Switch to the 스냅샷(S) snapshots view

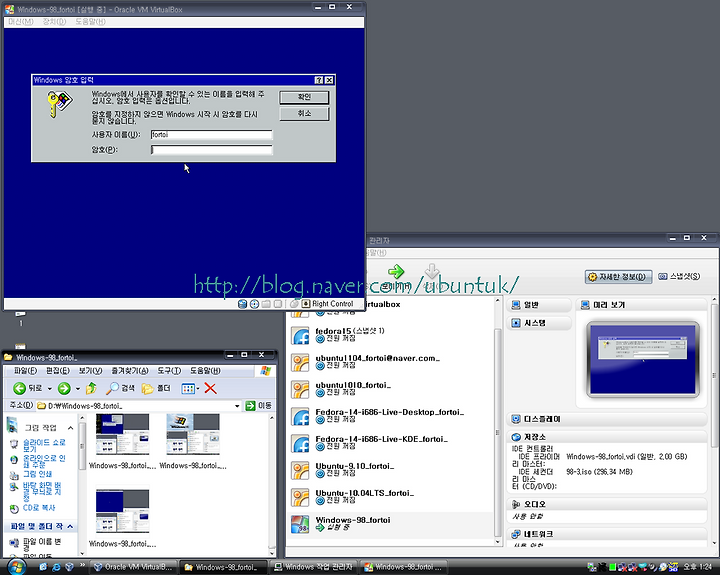coord(679,276)
